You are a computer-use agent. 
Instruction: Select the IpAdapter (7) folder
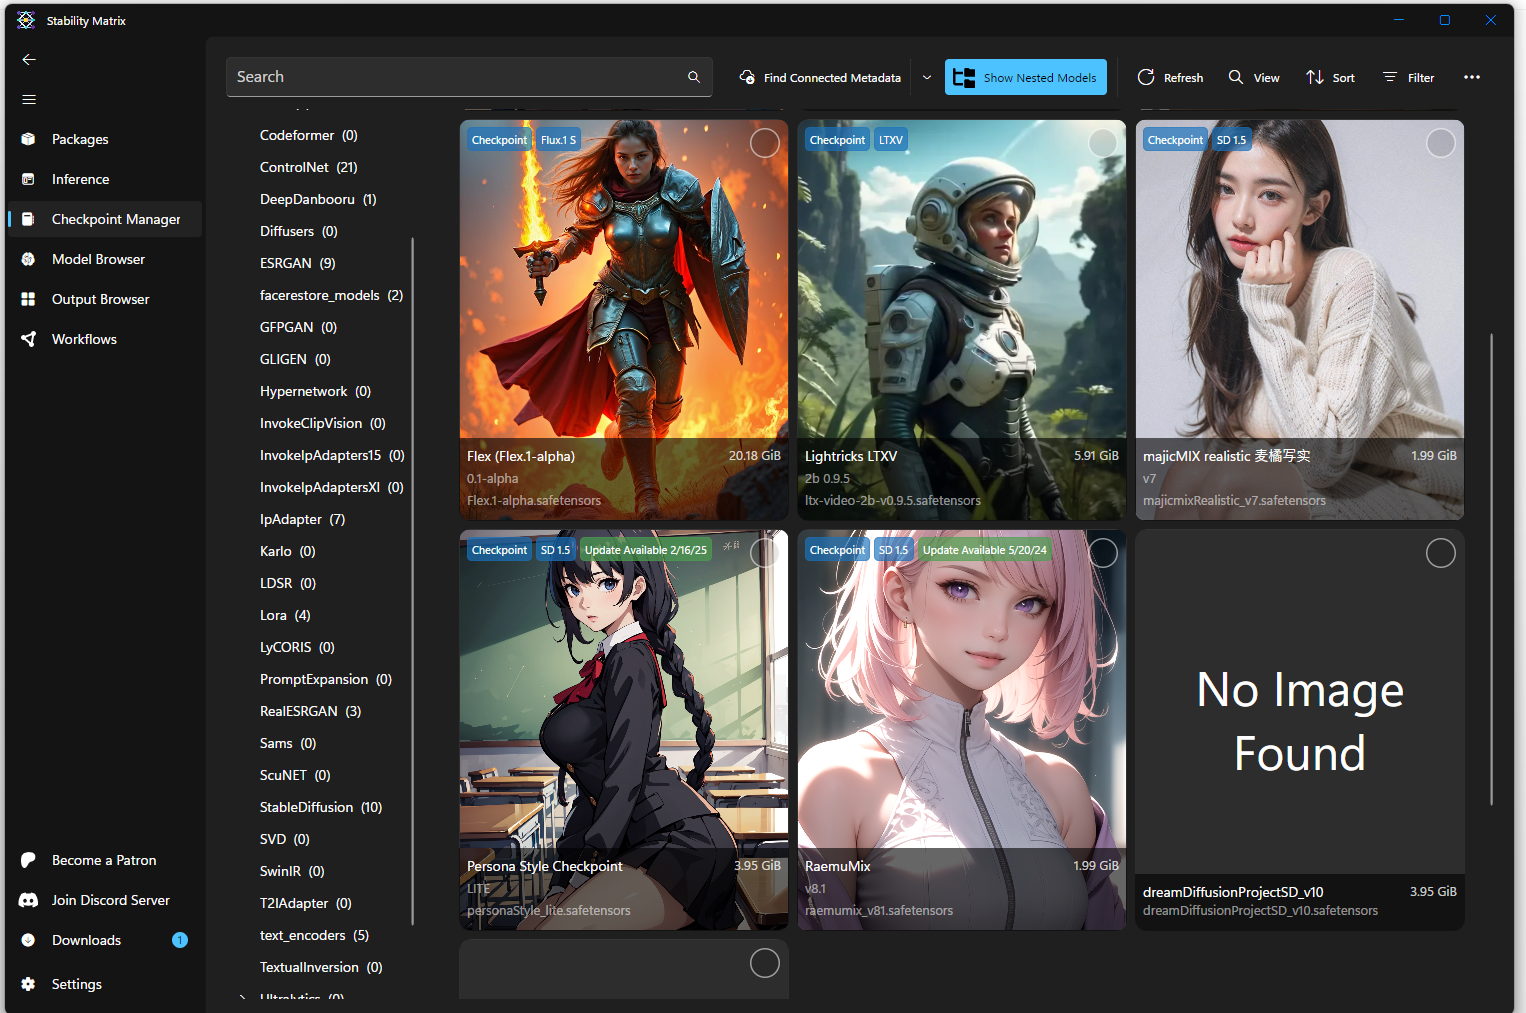tap(302, 519)
